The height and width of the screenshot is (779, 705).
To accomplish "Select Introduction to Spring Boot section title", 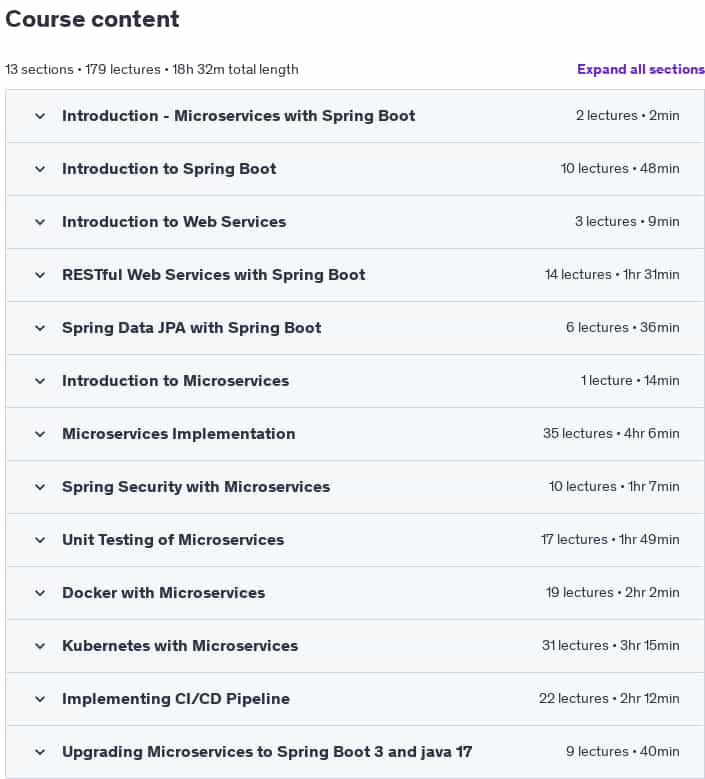I will tap(169, 169).
